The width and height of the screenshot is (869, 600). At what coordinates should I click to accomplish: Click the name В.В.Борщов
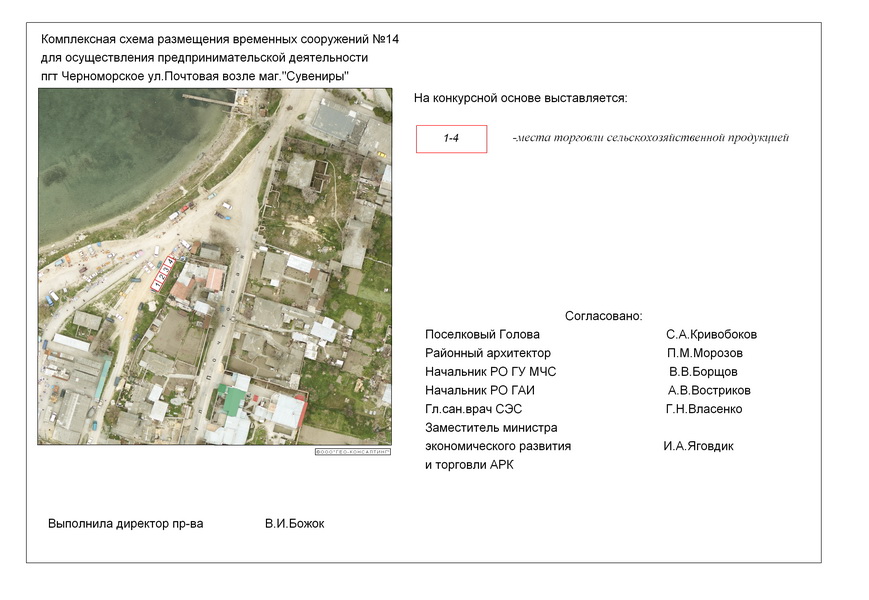pos(703,372)
